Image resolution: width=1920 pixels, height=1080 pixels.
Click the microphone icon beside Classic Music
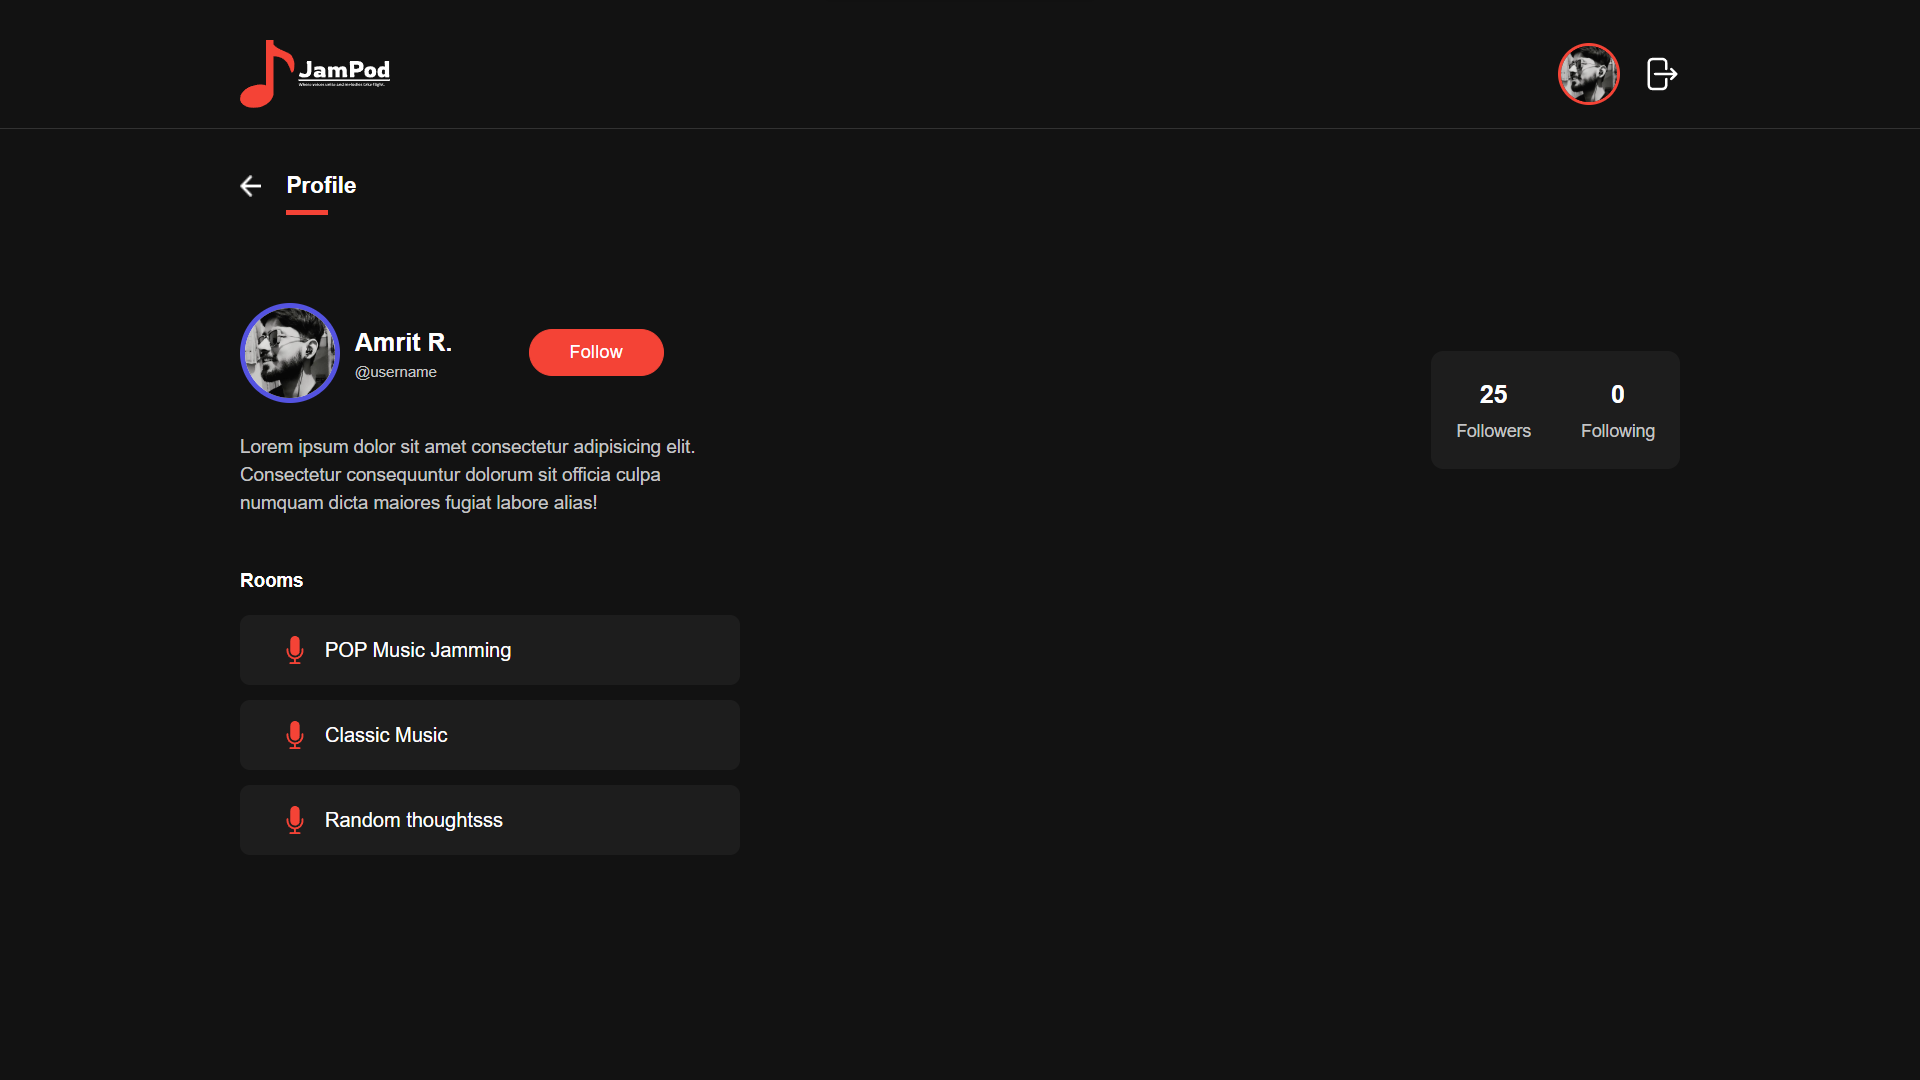(x=294, y=735)
